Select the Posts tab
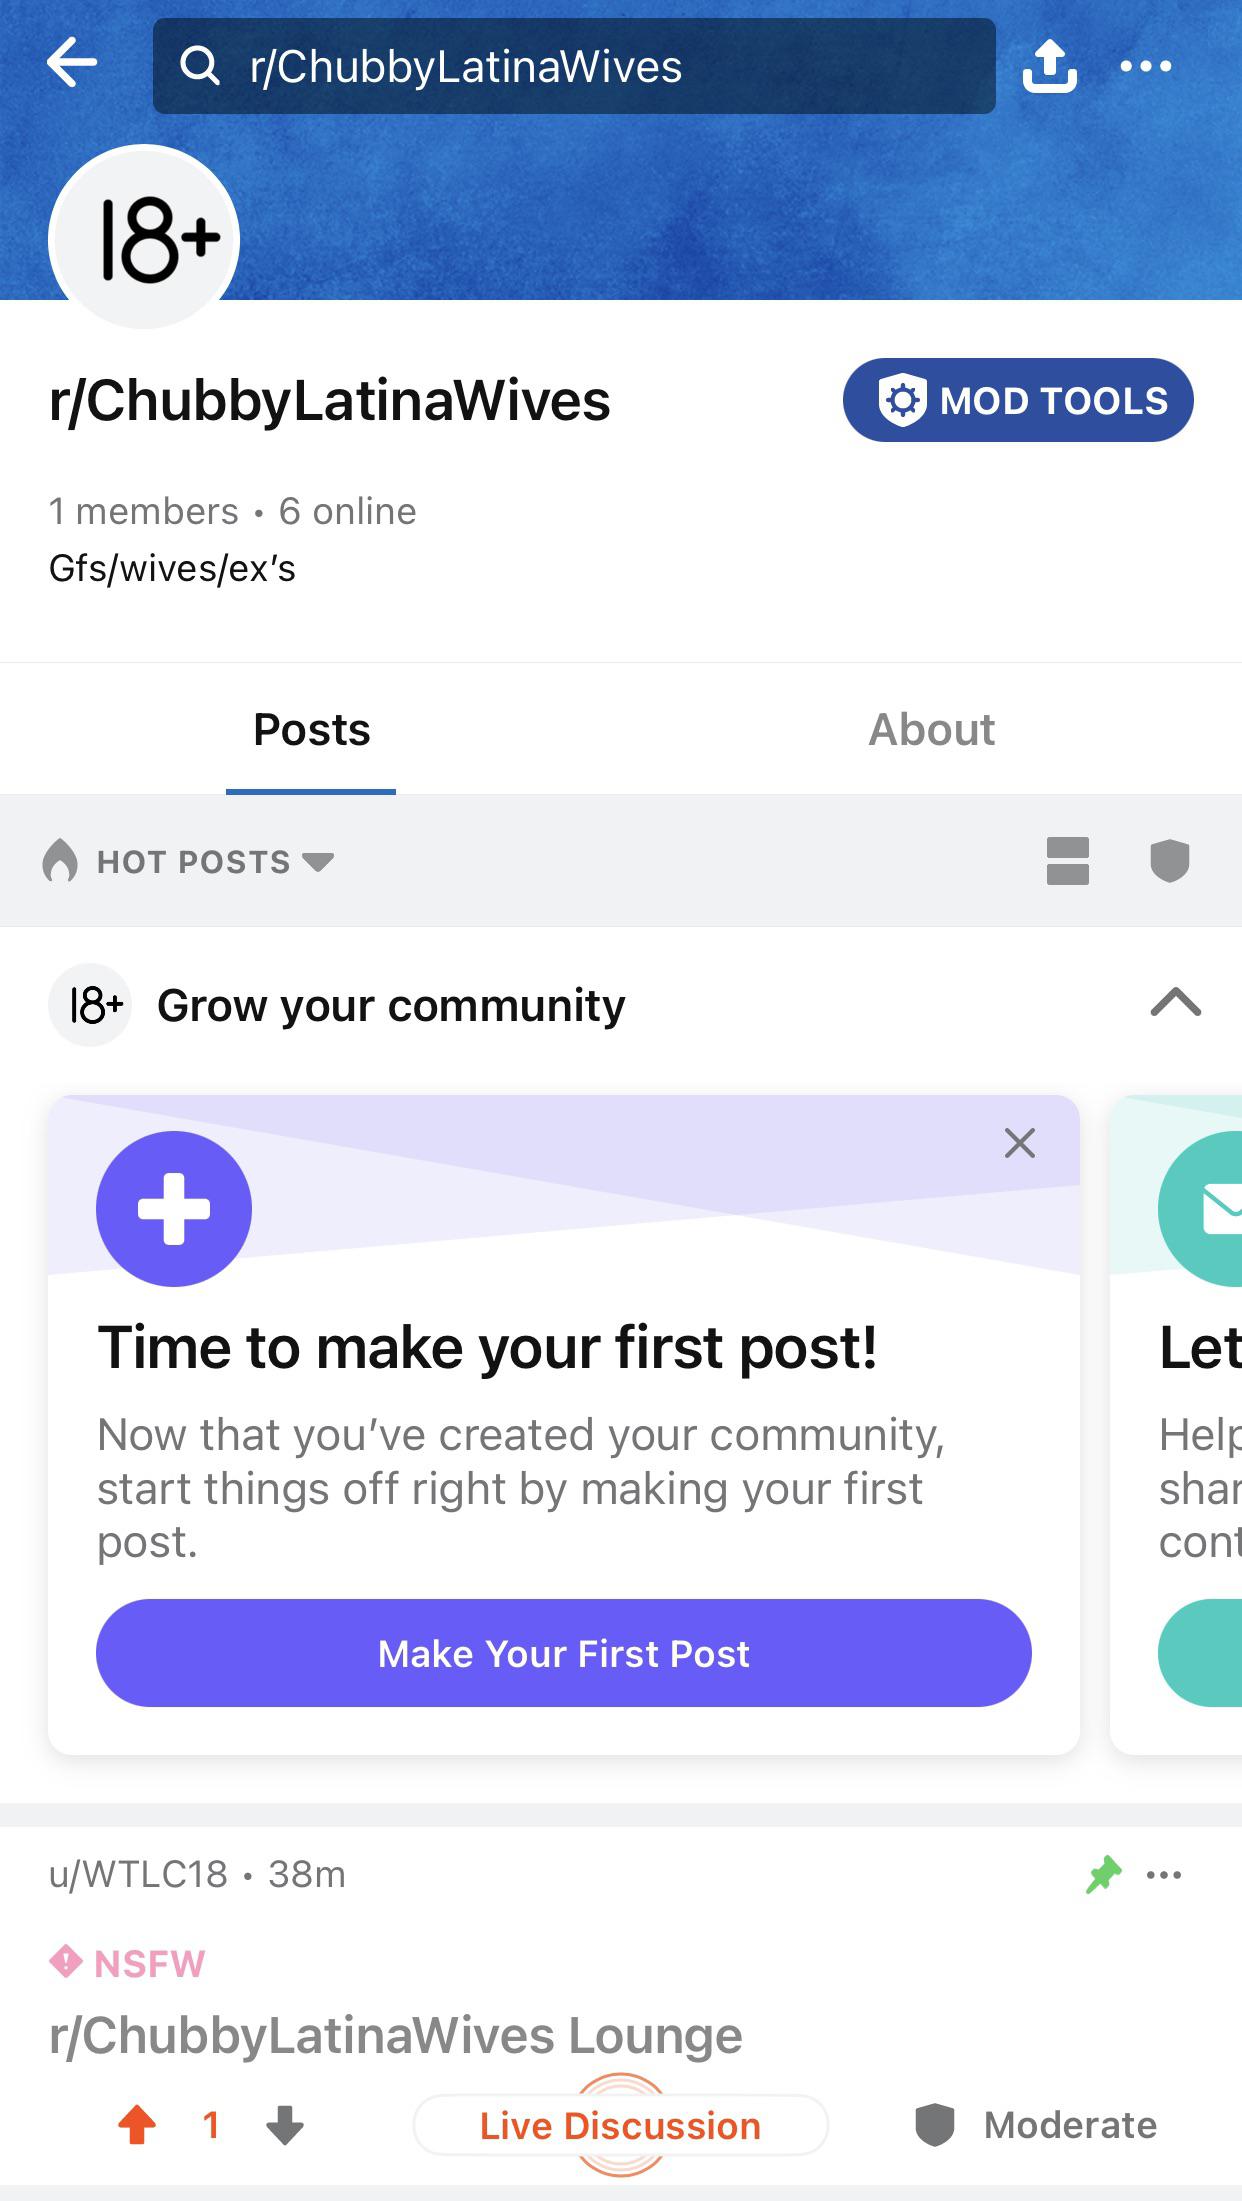The image size is (1242, 2201). click(310, 729)
